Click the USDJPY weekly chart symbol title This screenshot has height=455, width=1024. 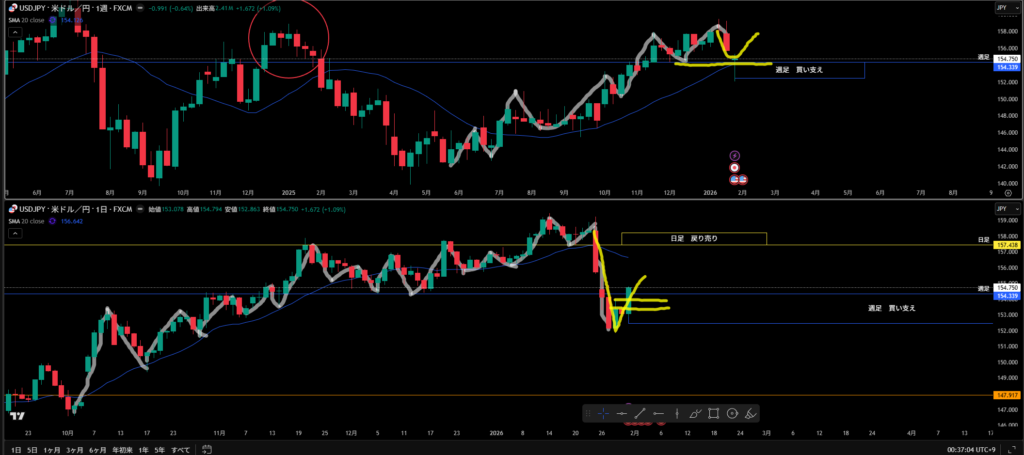click(70, 8)
